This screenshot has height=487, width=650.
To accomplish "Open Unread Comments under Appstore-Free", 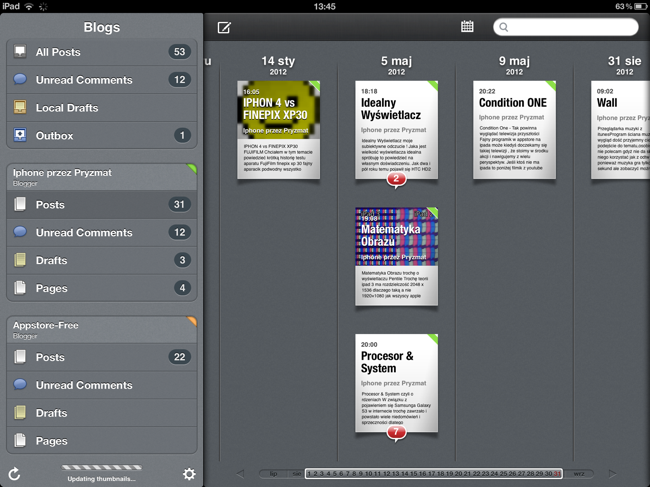I will [102, 385].
